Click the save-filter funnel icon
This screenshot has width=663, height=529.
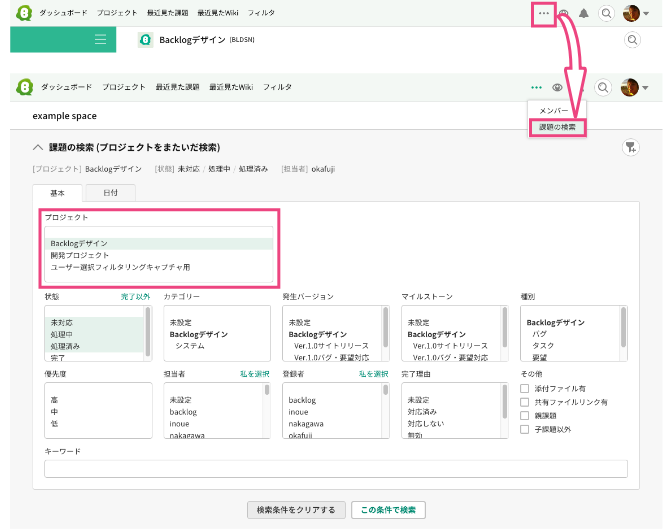click(631, 148)
